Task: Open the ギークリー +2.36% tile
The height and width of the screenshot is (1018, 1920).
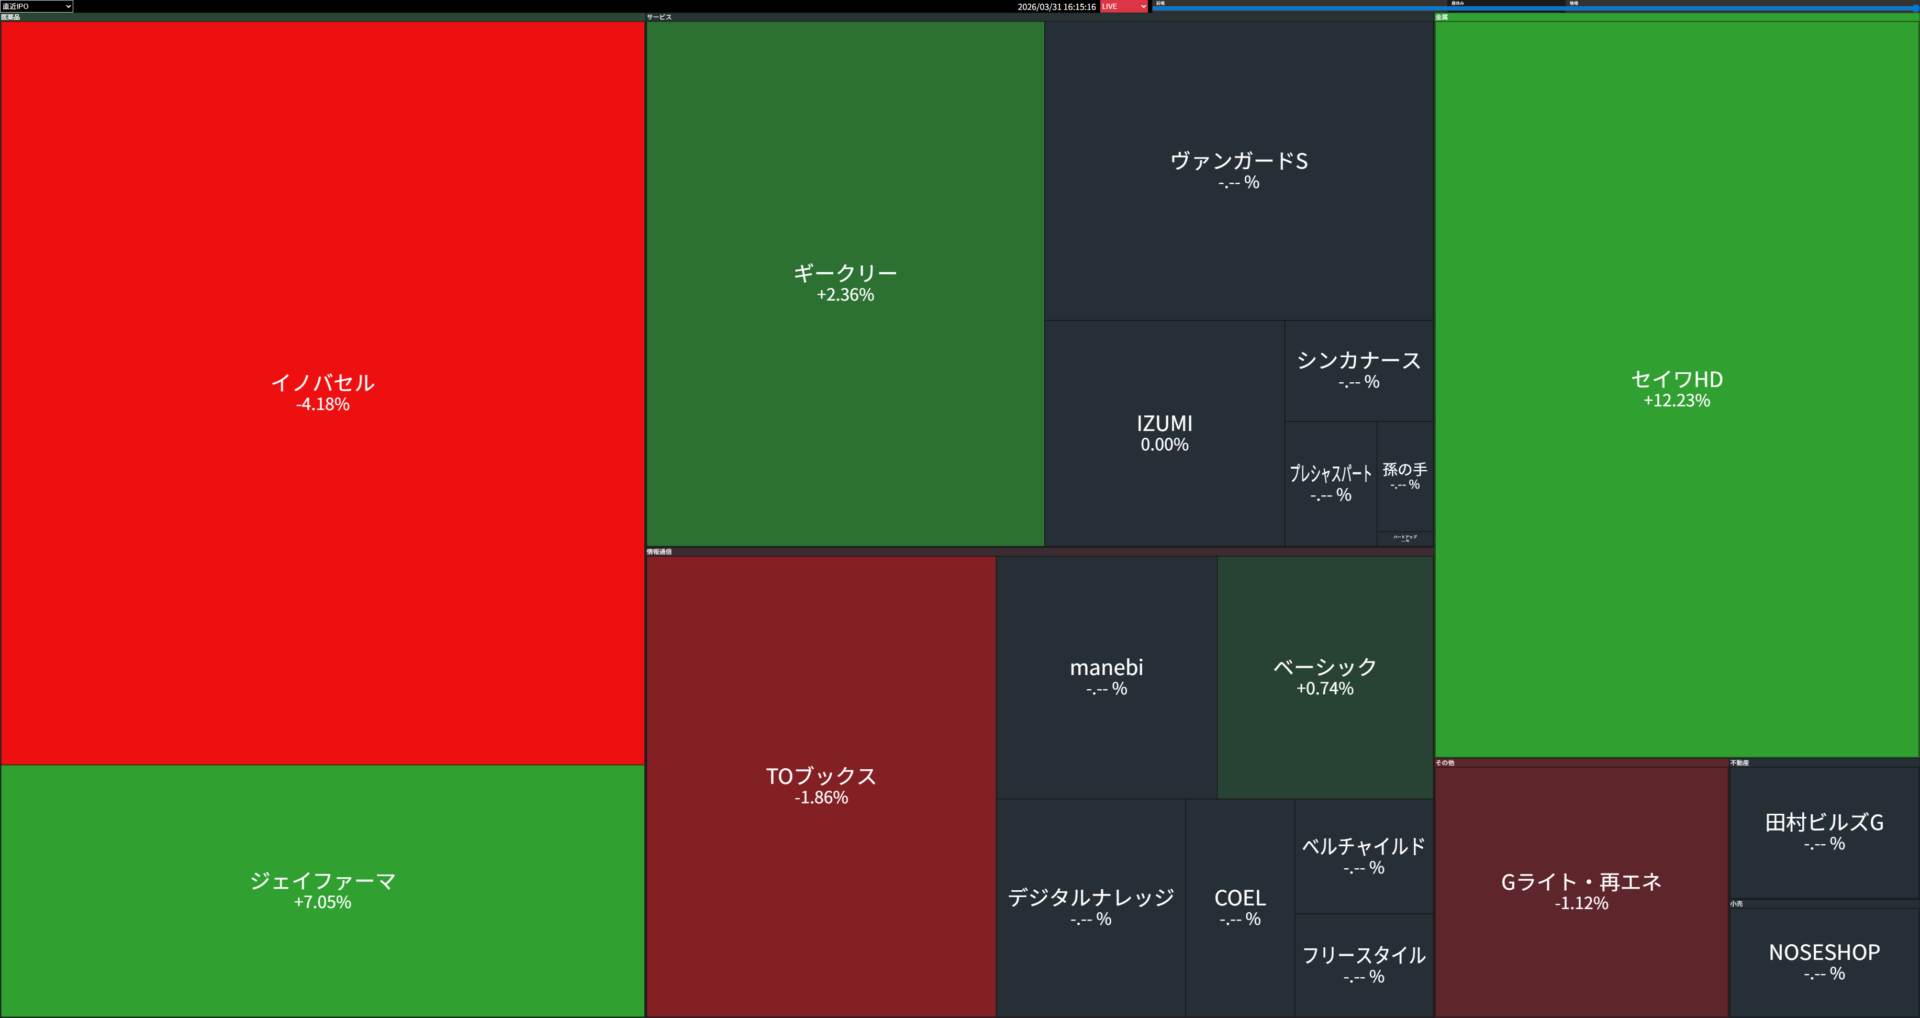Action: pos(845,283)
